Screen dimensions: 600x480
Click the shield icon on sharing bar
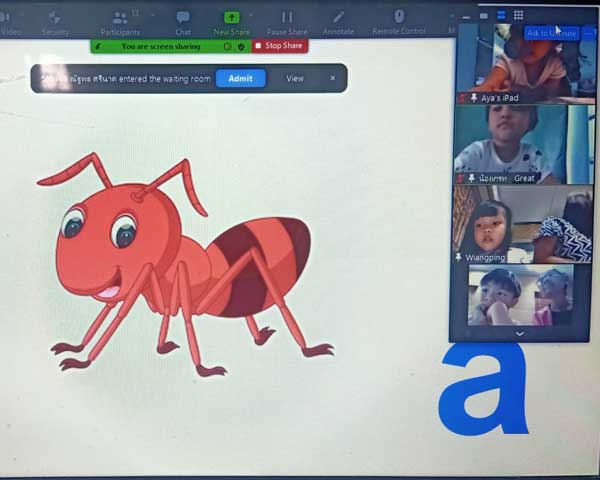click(x=241, y=46)
